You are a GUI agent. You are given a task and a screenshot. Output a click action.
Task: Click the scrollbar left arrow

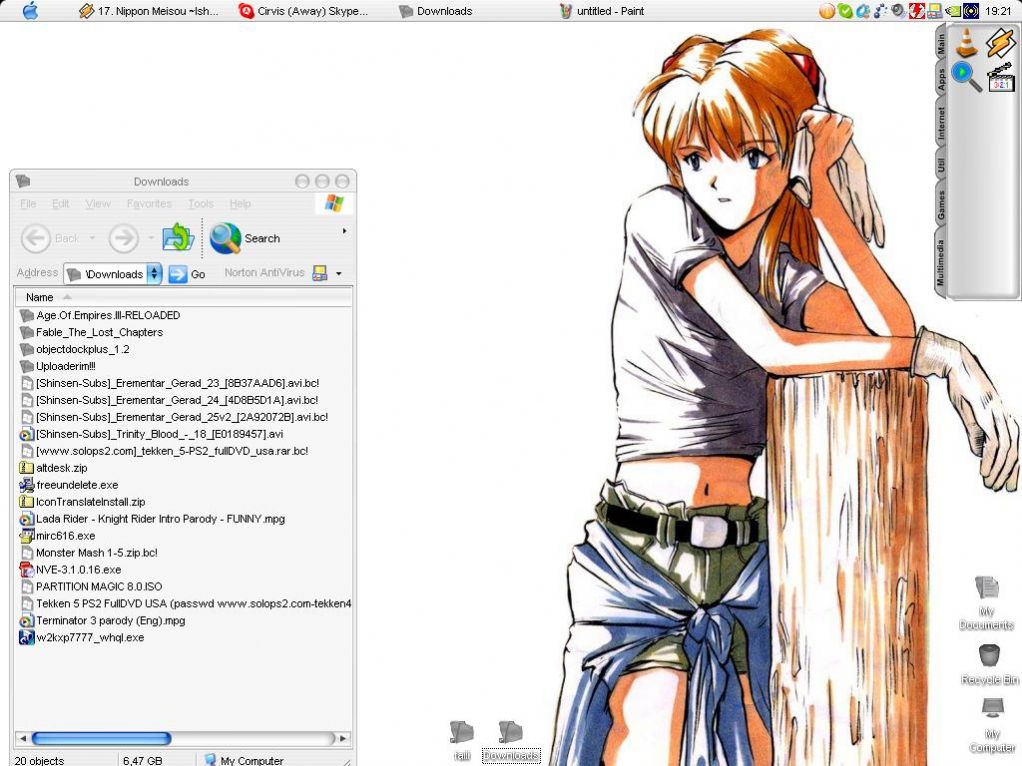(x=23, y=739)
